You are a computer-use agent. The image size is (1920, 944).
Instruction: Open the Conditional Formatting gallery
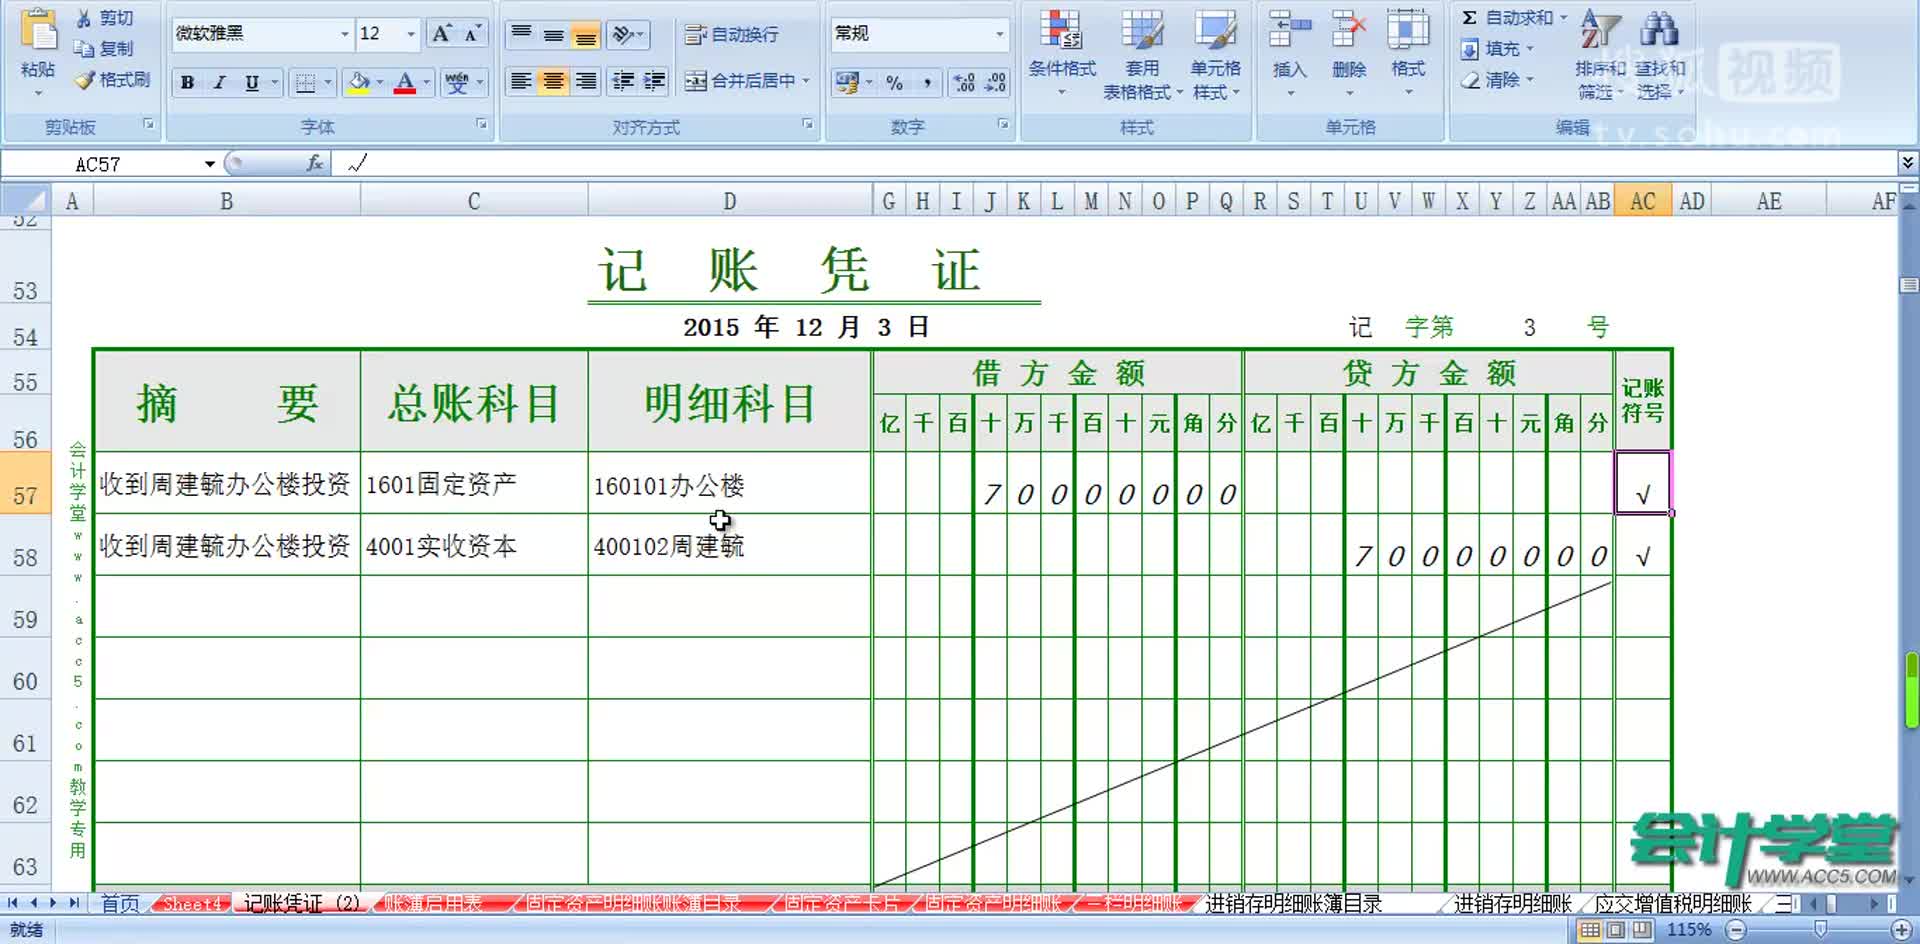tap(1060, 55)
